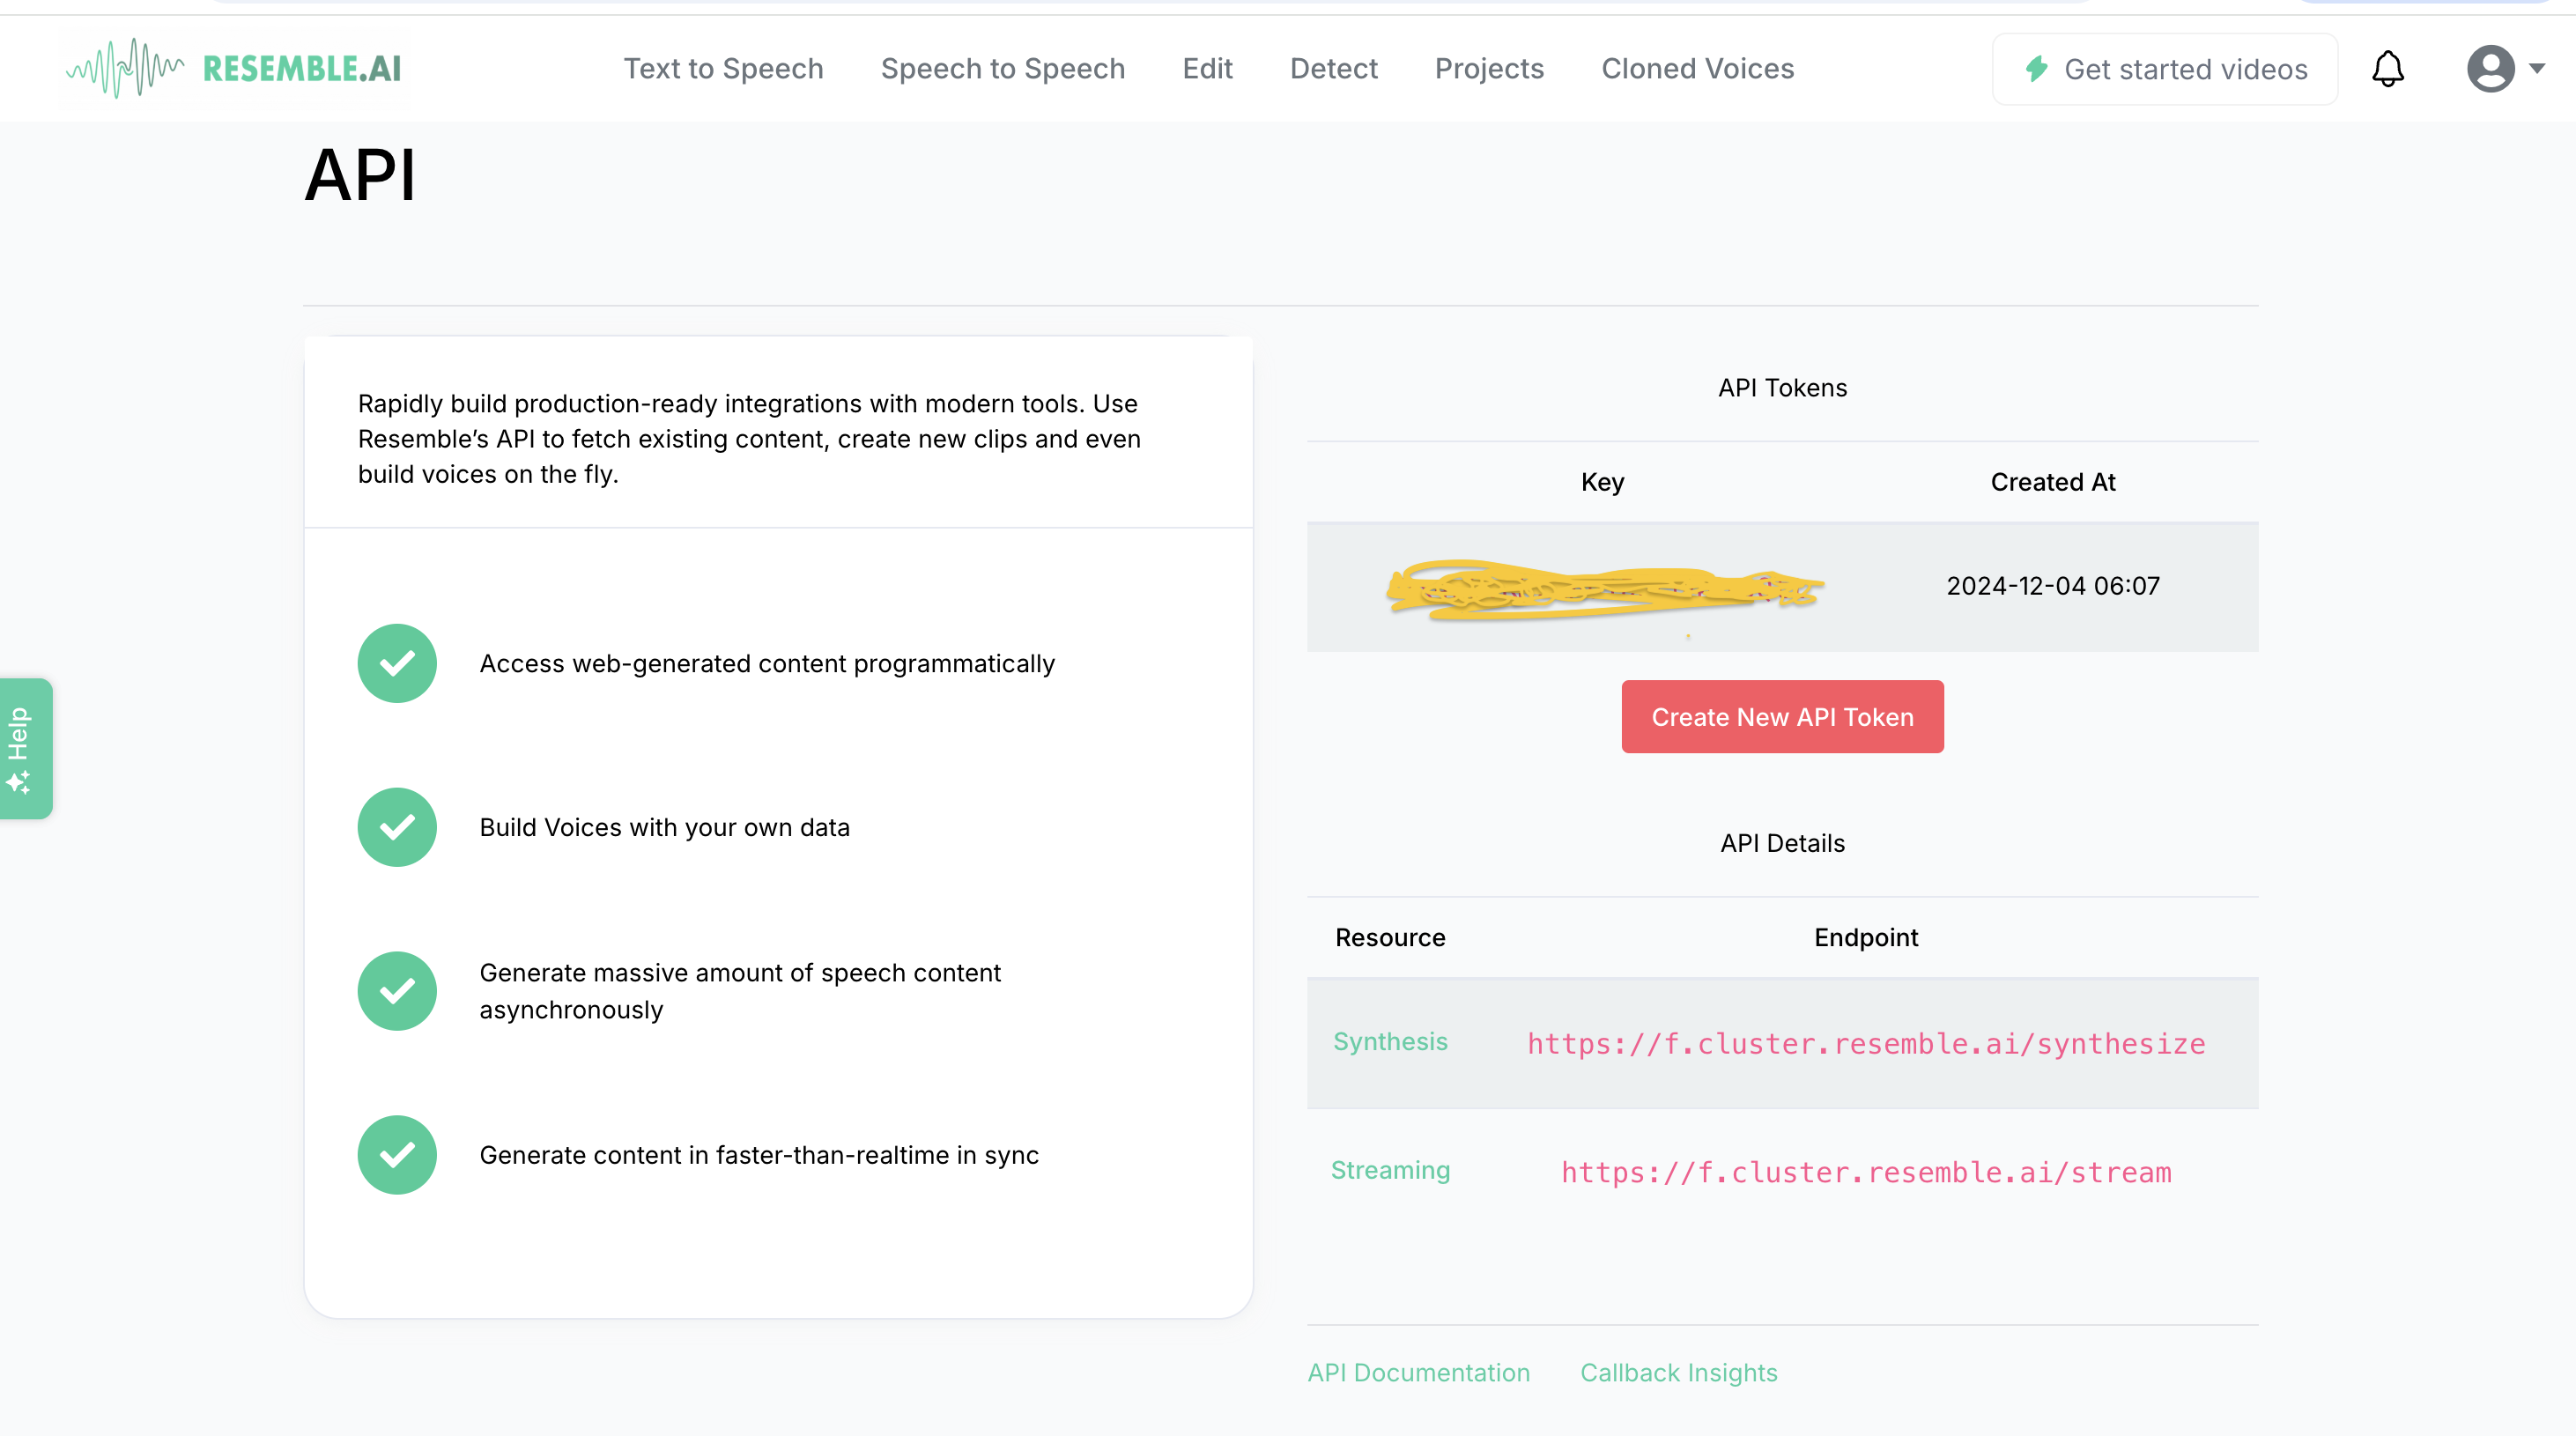Screen dimensions: 2576x1436
Task: Click the user account avatar
Action: tap(2491, 68)
